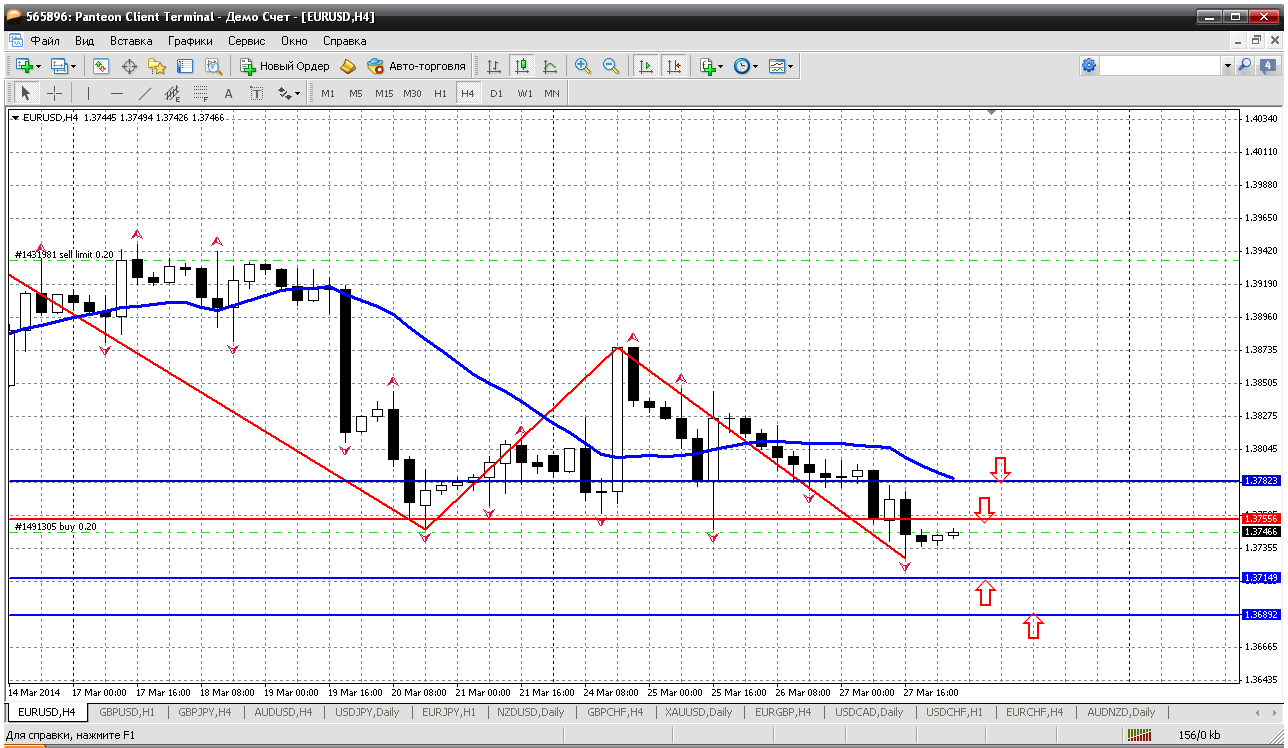Open the Файл menu
Image resolution: width=1288 pixels, height=748 pixels.
pyautogui.click(x=45, y=41)
